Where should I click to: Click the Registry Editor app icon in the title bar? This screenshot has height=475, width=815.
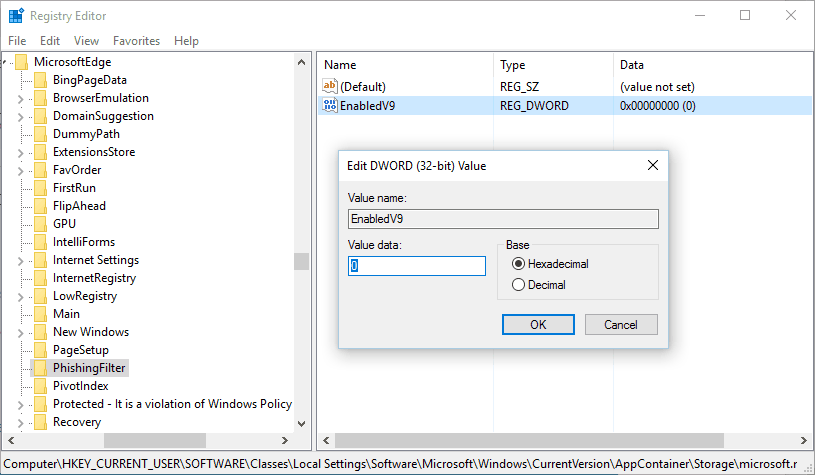16,16
